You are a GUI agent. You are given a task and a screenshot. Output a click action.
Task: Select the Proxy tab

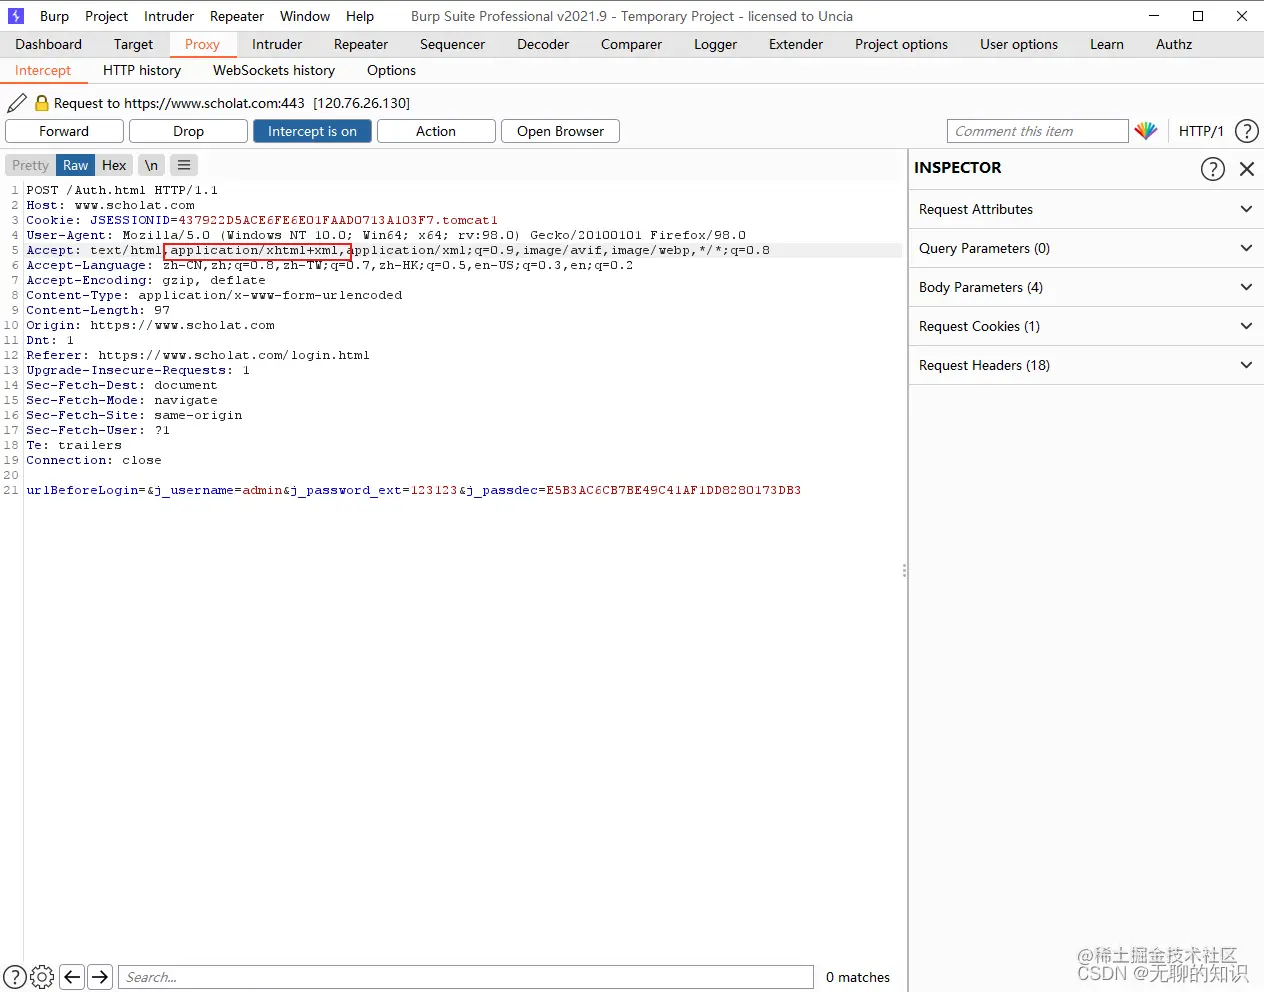202,44
